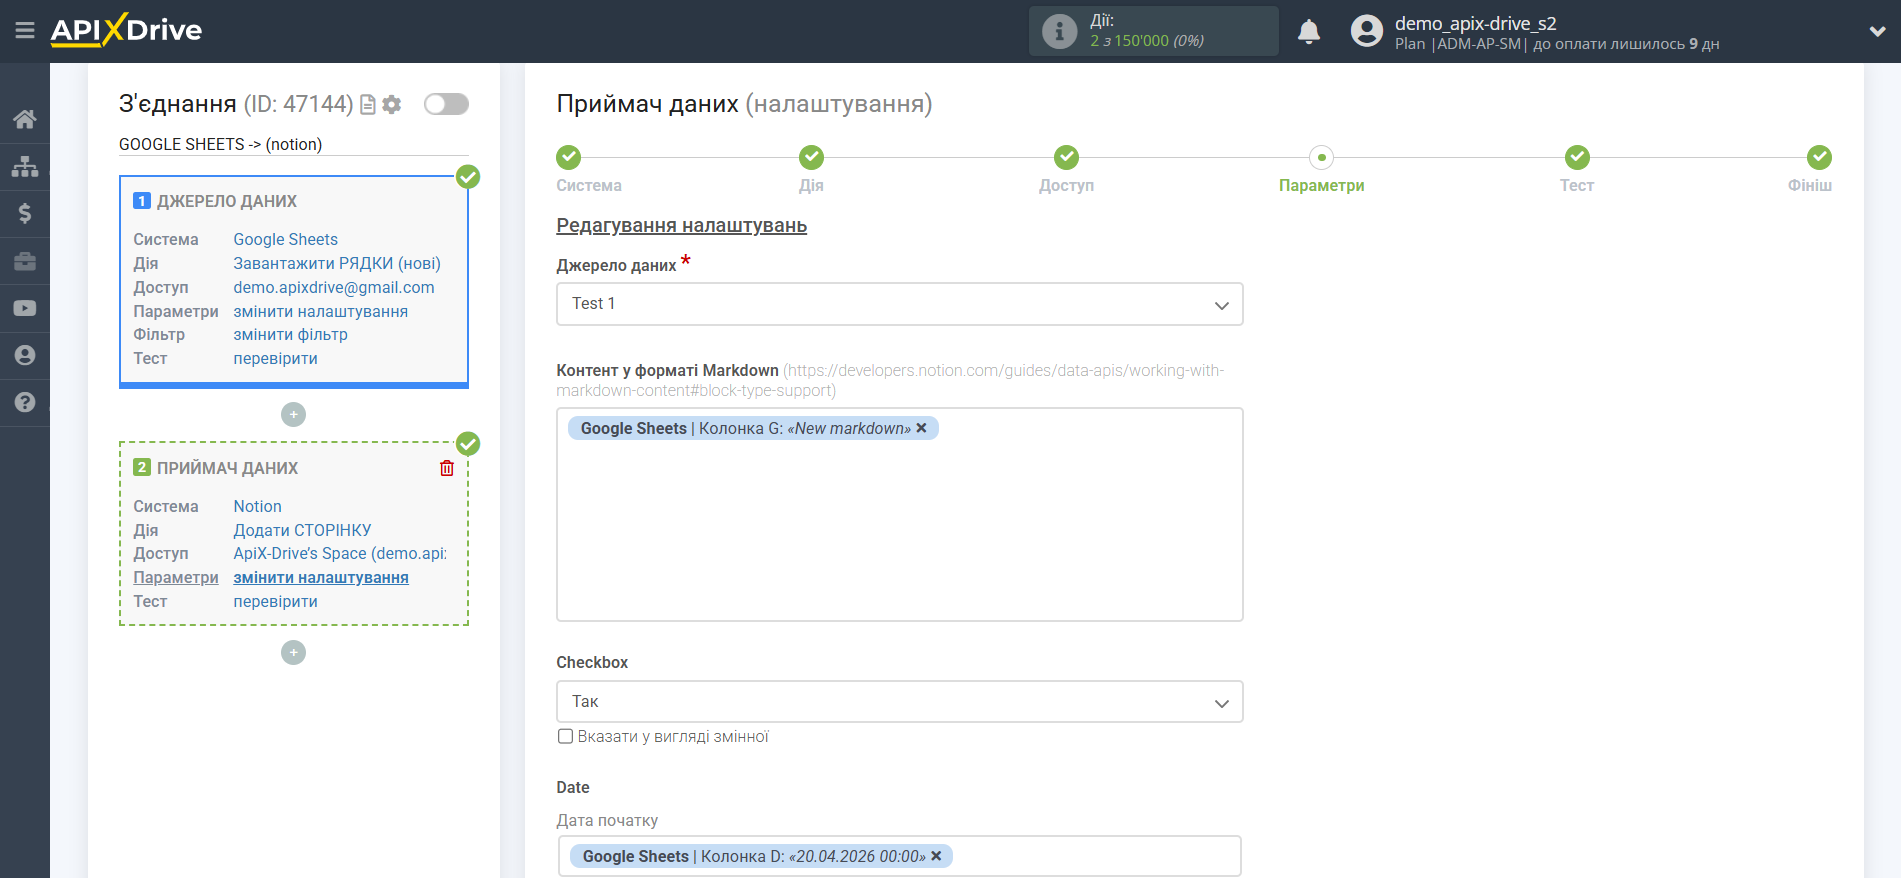Click the Редагування налаштувань heading

pyautogui.click(x=681, y=225)
